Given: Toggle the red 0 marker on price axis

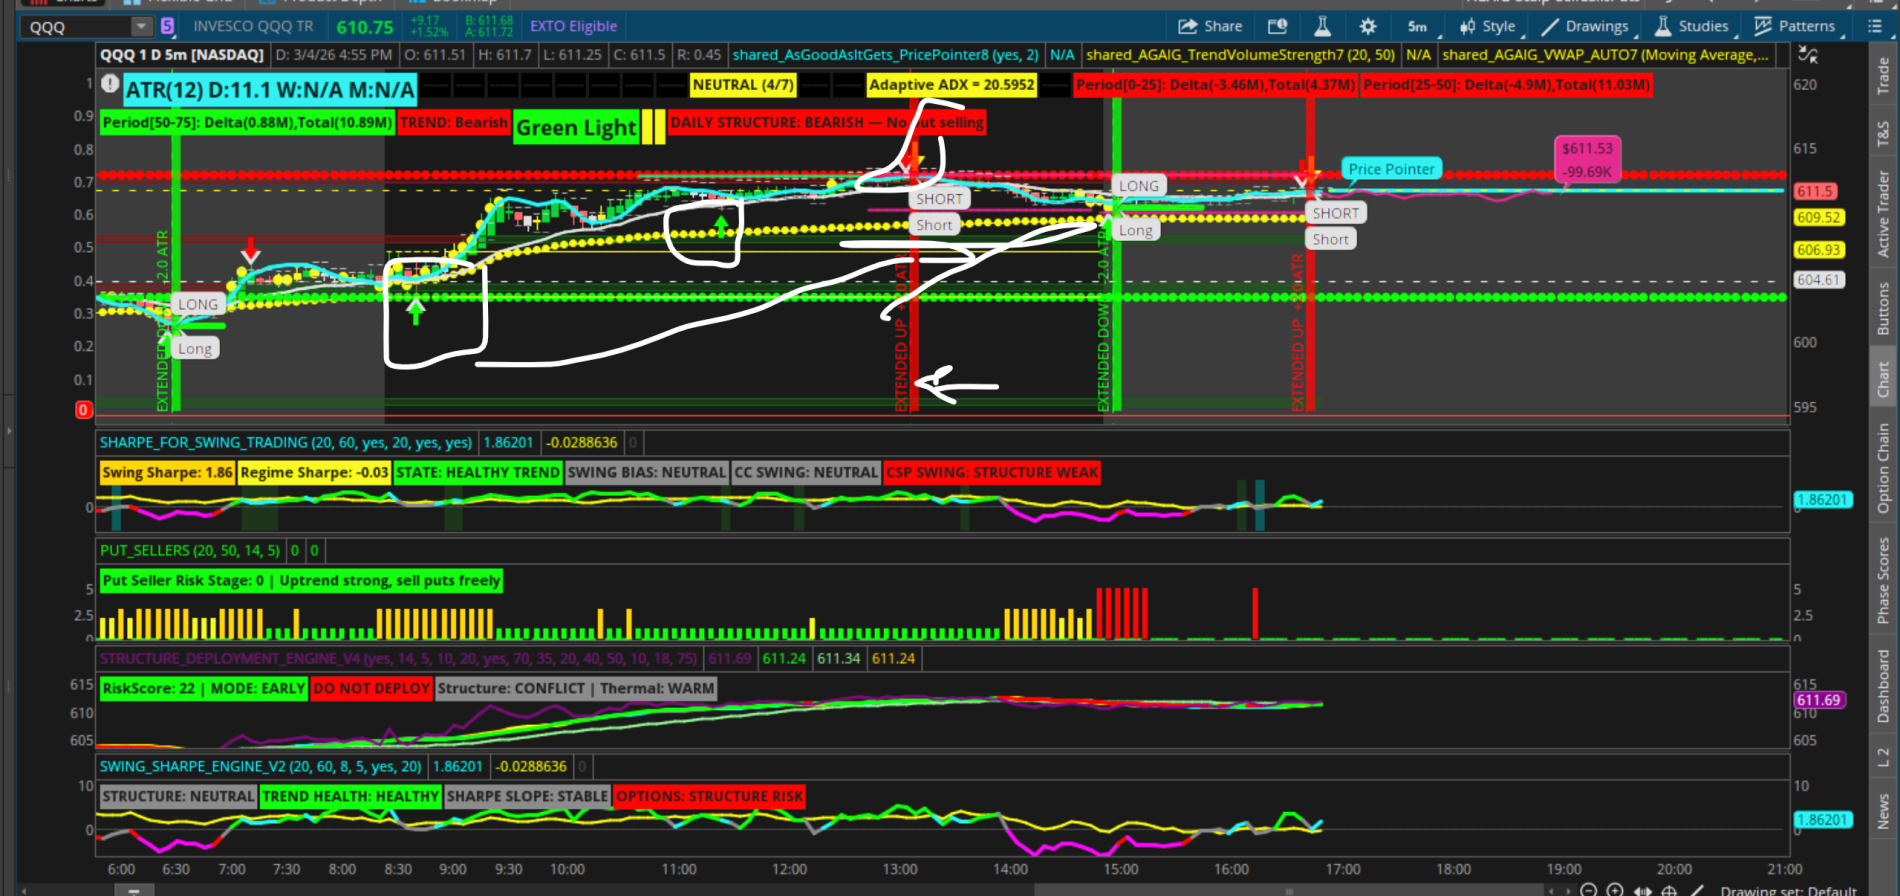Looking at the screenshot, I should [84, 409].
